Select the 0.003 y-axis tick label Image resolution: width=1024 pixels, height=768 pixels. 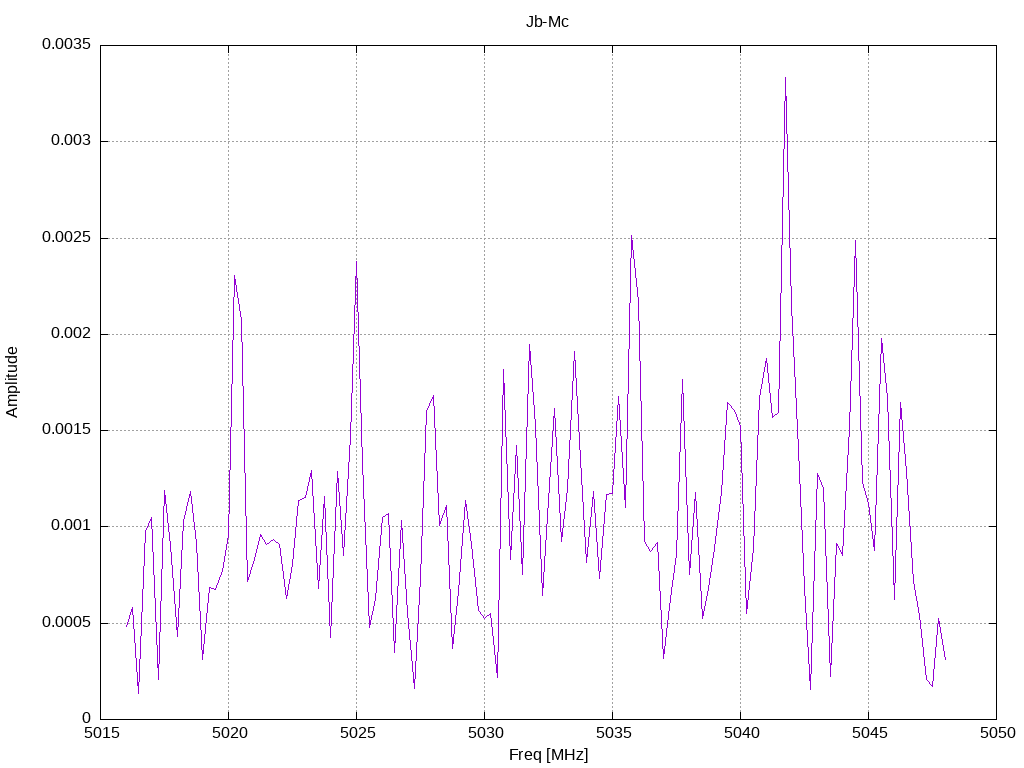coord(71,141)
